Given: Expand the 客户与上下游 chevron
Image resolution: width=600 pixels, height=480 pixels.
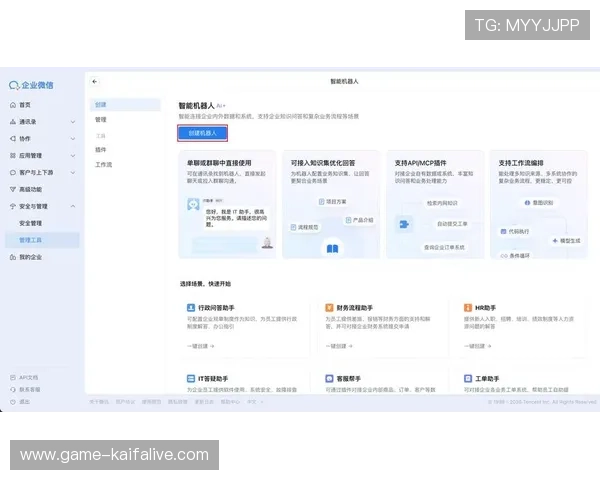Looking at the screenshot, I should click(73, 173).
